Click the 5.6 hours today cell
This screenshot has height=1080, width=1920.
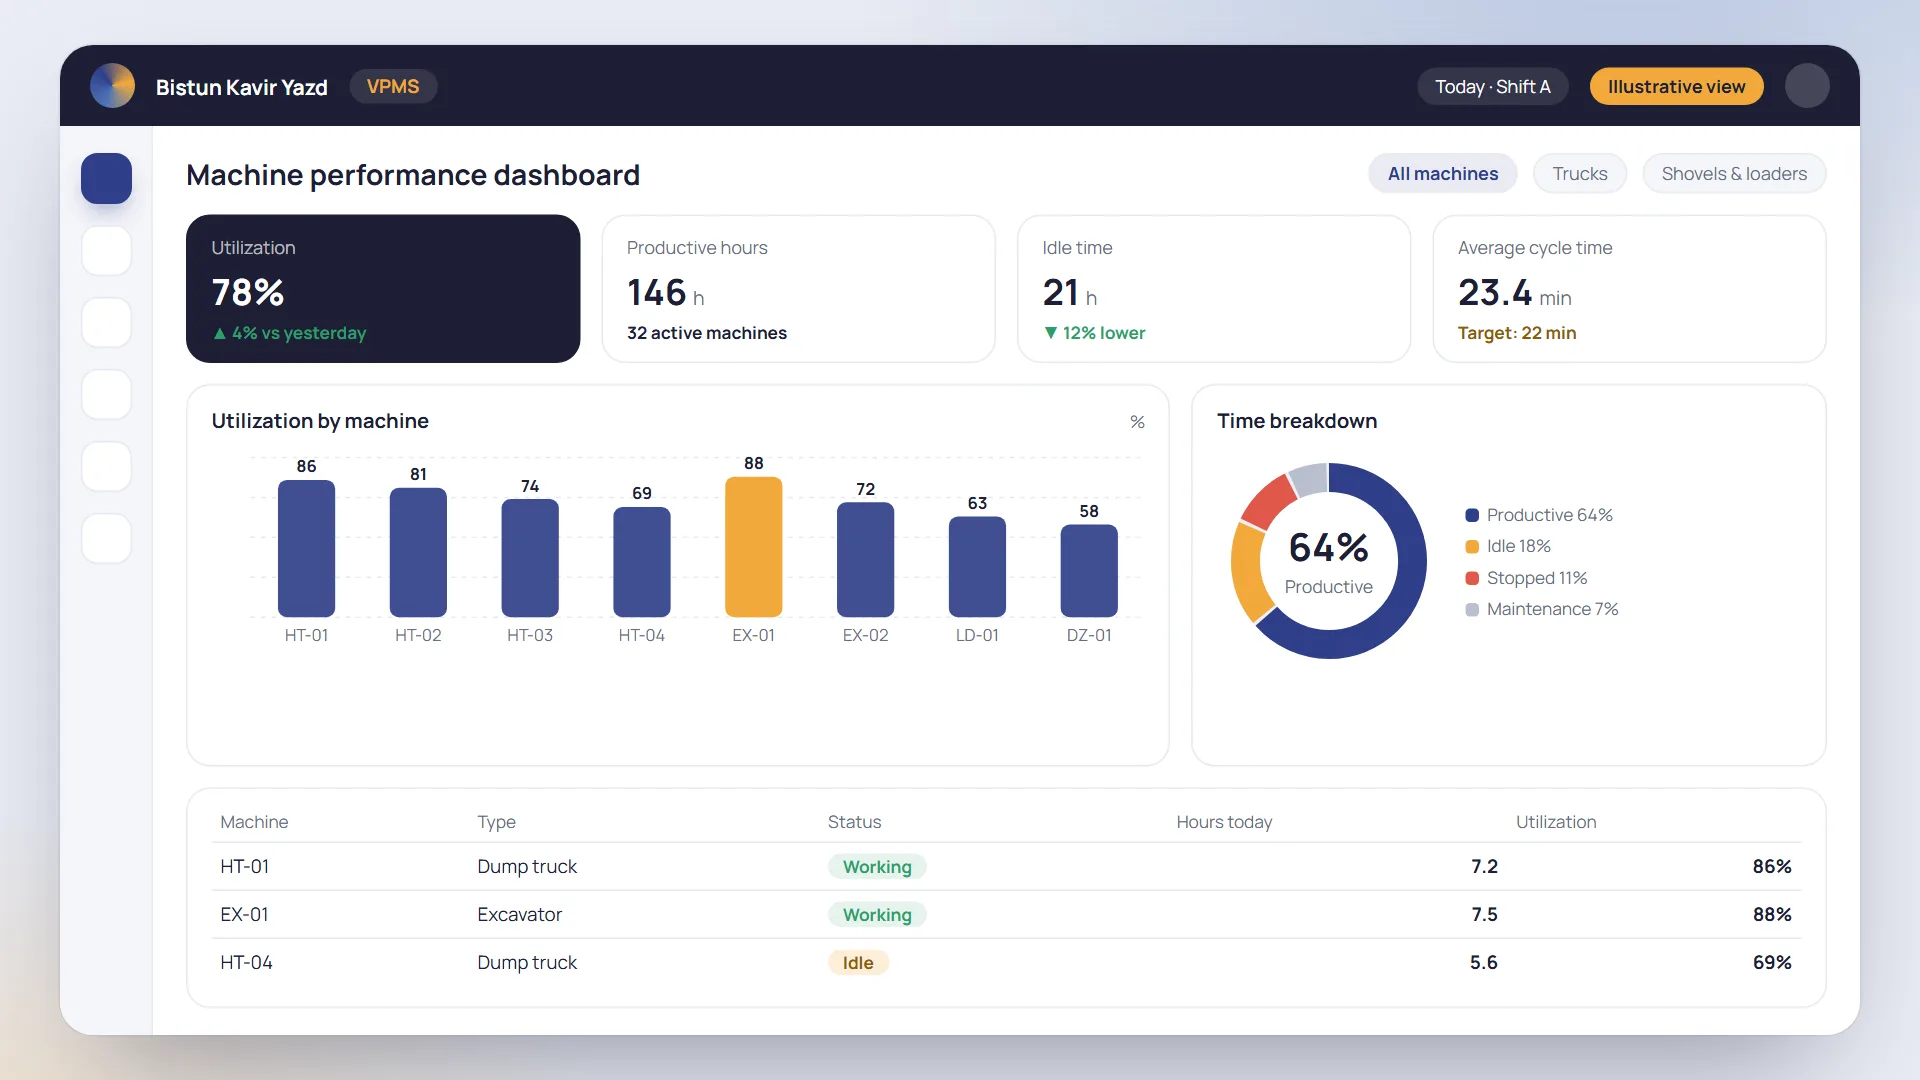(x=1484, y=963)
